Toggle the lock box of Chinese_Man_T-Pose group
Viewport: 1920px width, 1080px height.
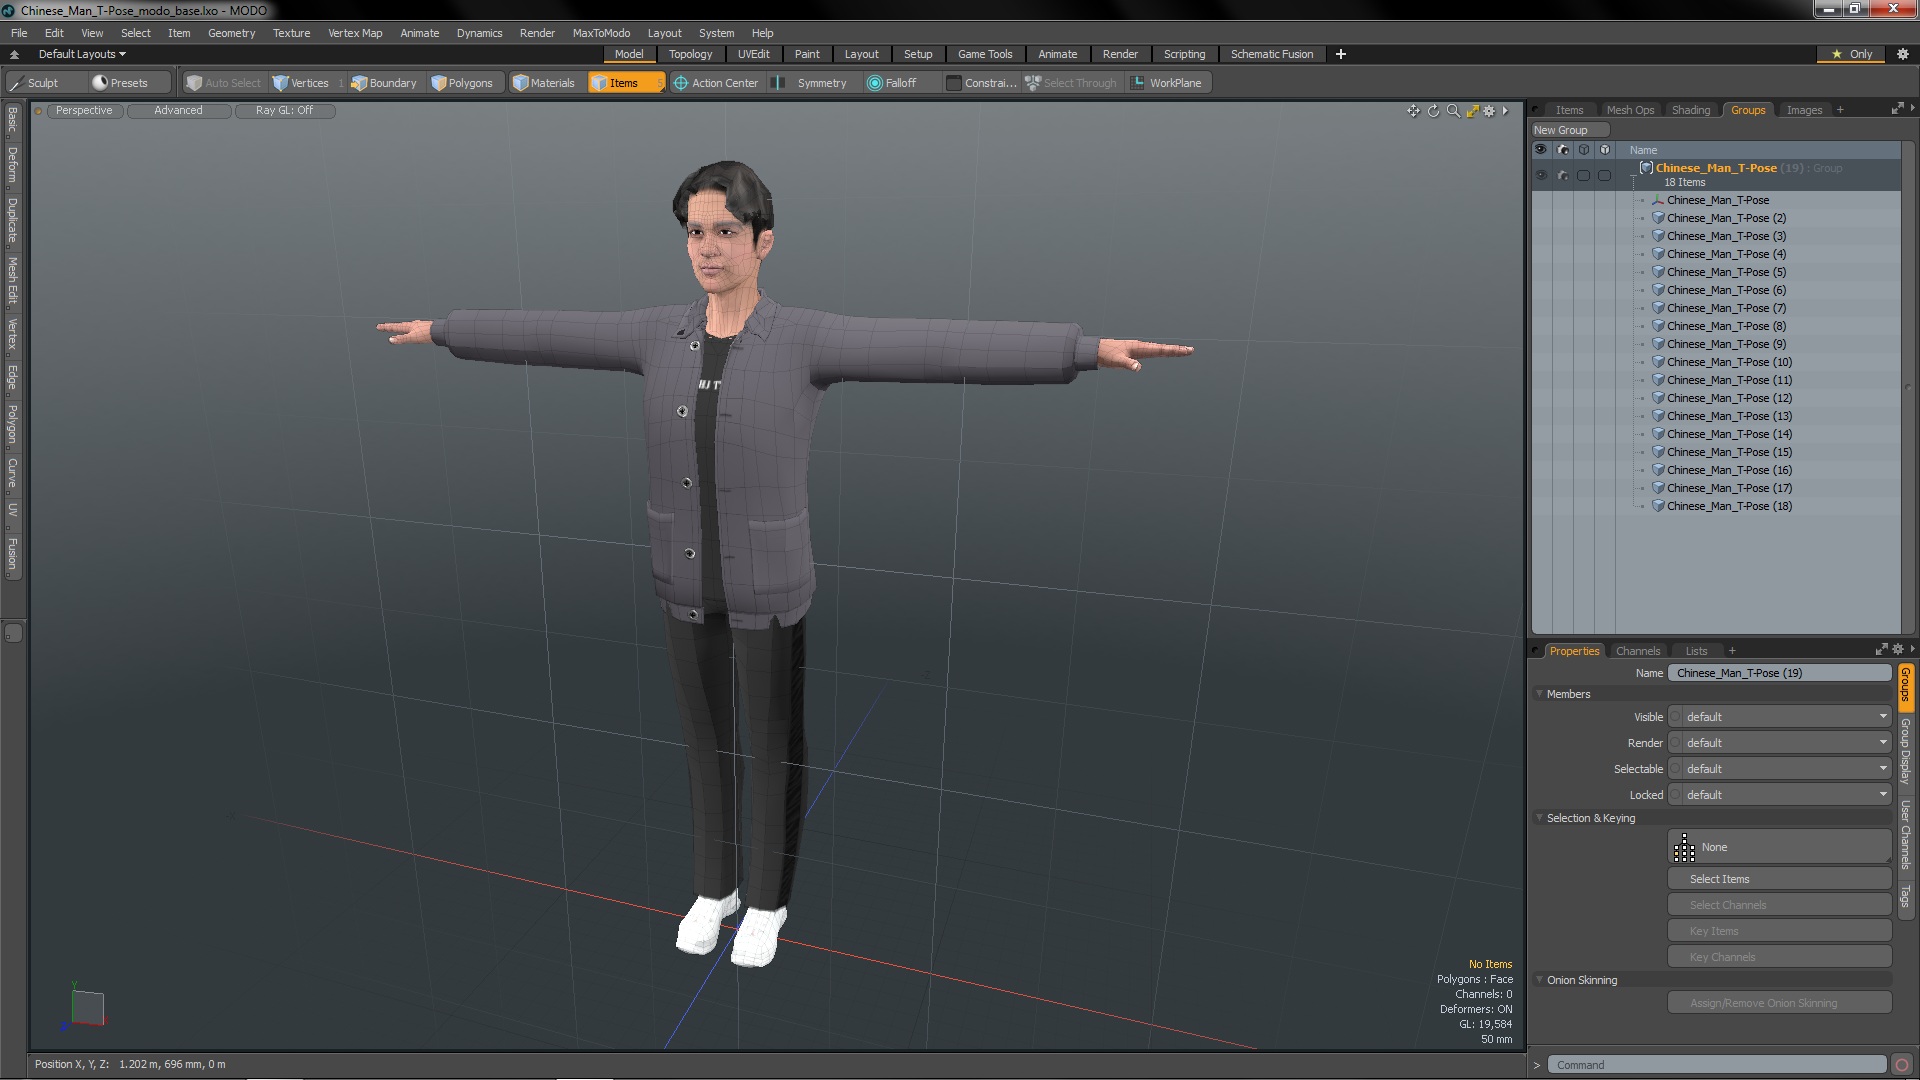click(1604, 175)
